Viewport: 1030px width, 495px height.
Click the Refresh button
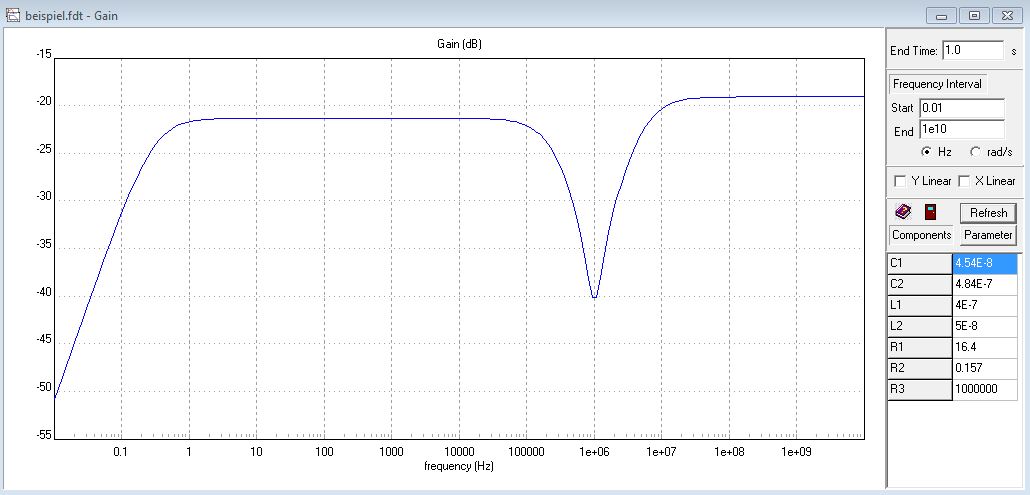tap(988, 213)
